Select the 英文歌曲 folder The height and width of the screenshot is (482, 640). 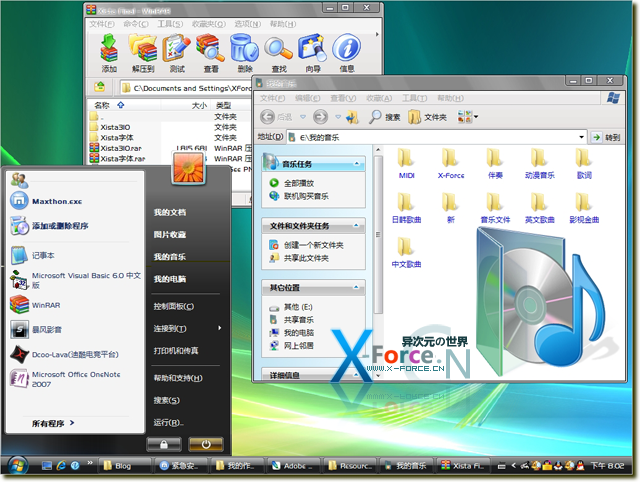[x=540, y=208]
